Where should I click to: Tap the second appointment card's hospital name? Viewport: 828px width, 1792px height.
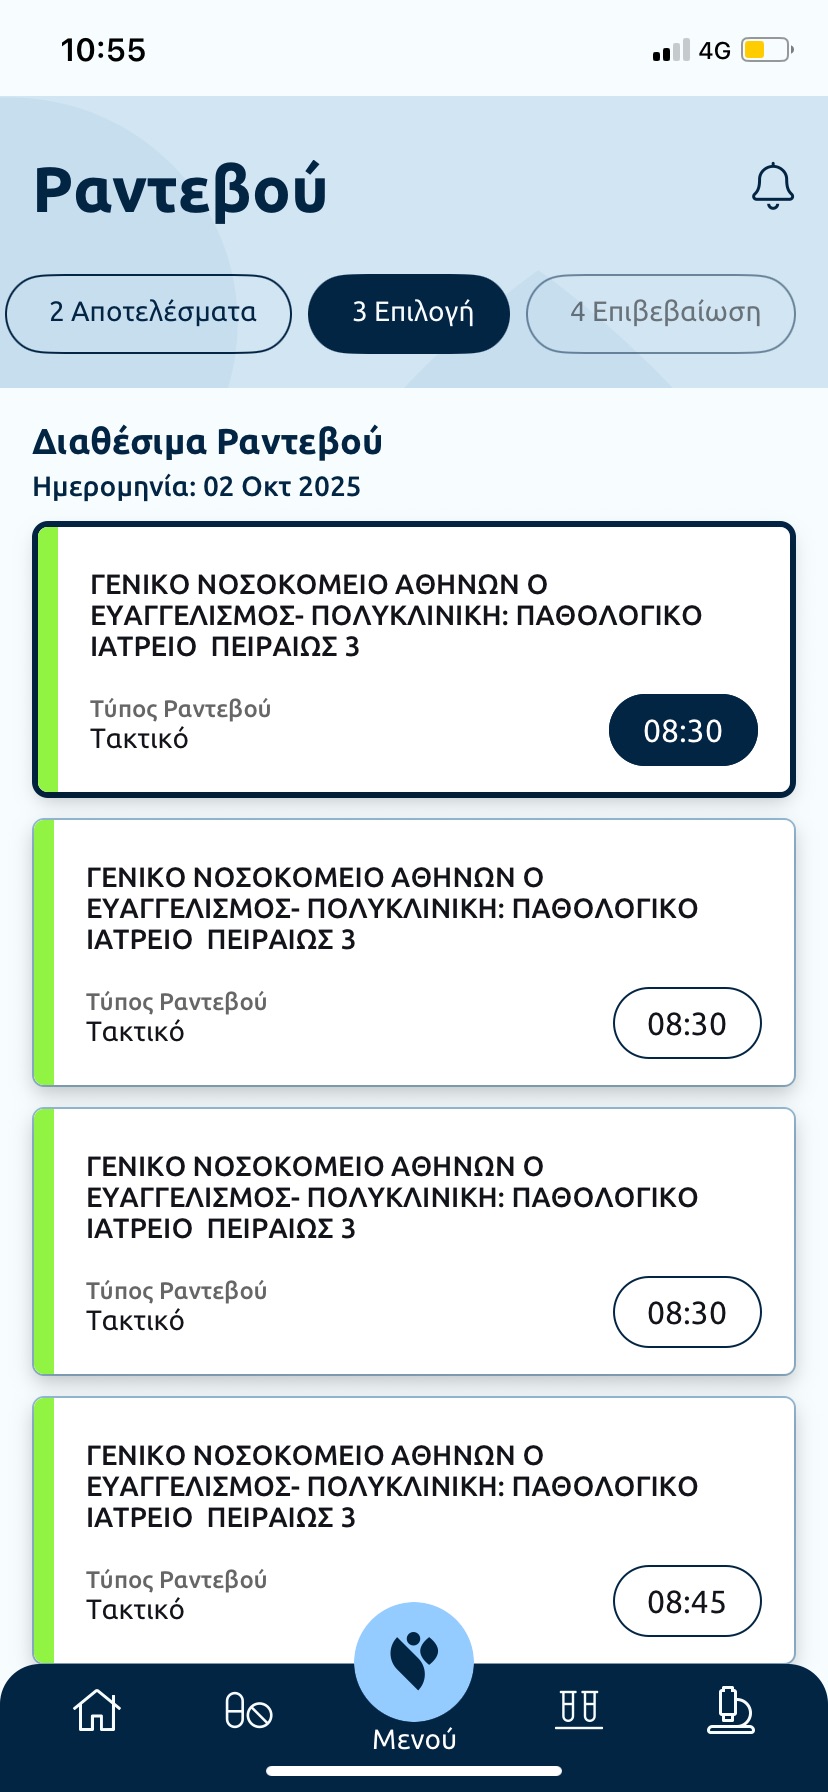392,908
